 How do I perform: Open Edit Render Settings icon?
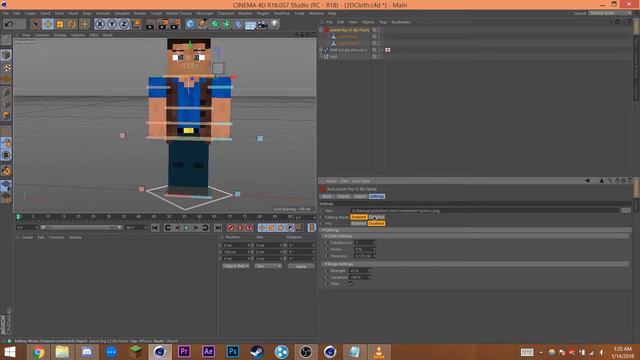point(176,24)
